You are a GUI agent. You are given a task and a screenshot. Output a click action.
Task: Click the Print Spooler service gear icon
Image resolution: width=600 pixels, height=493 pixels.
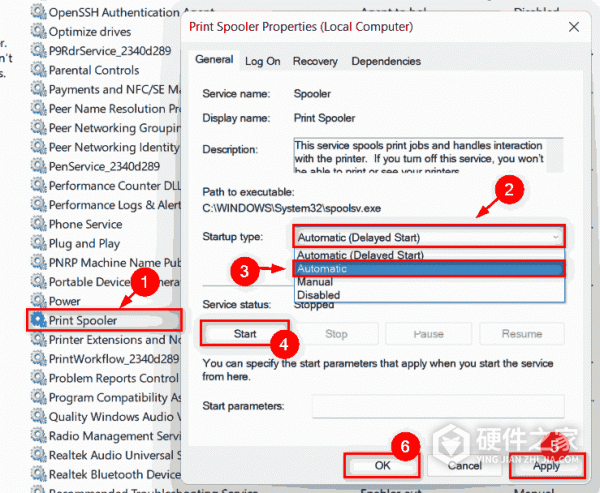39,320
